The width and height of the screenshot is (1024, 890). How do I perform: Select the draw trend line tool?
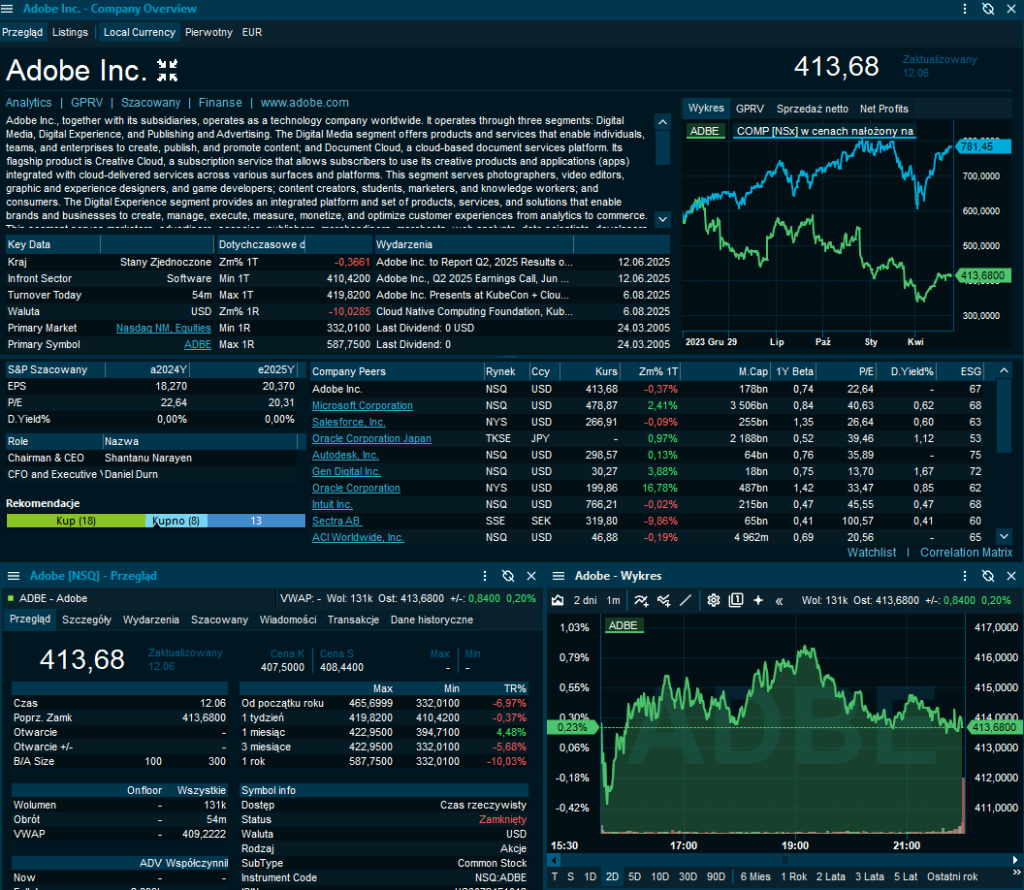click(686, 600)
